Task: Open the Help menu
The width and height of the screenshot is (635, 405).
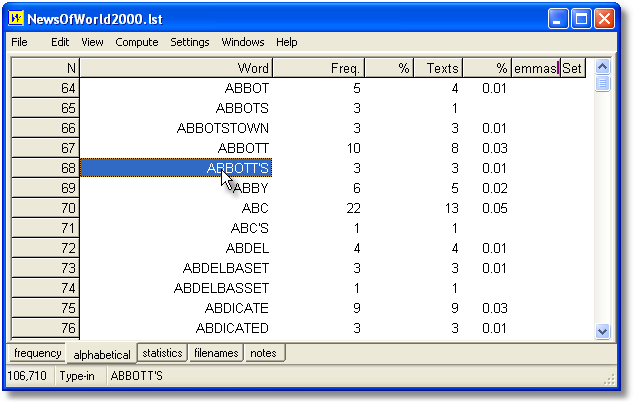Action: 287,42
